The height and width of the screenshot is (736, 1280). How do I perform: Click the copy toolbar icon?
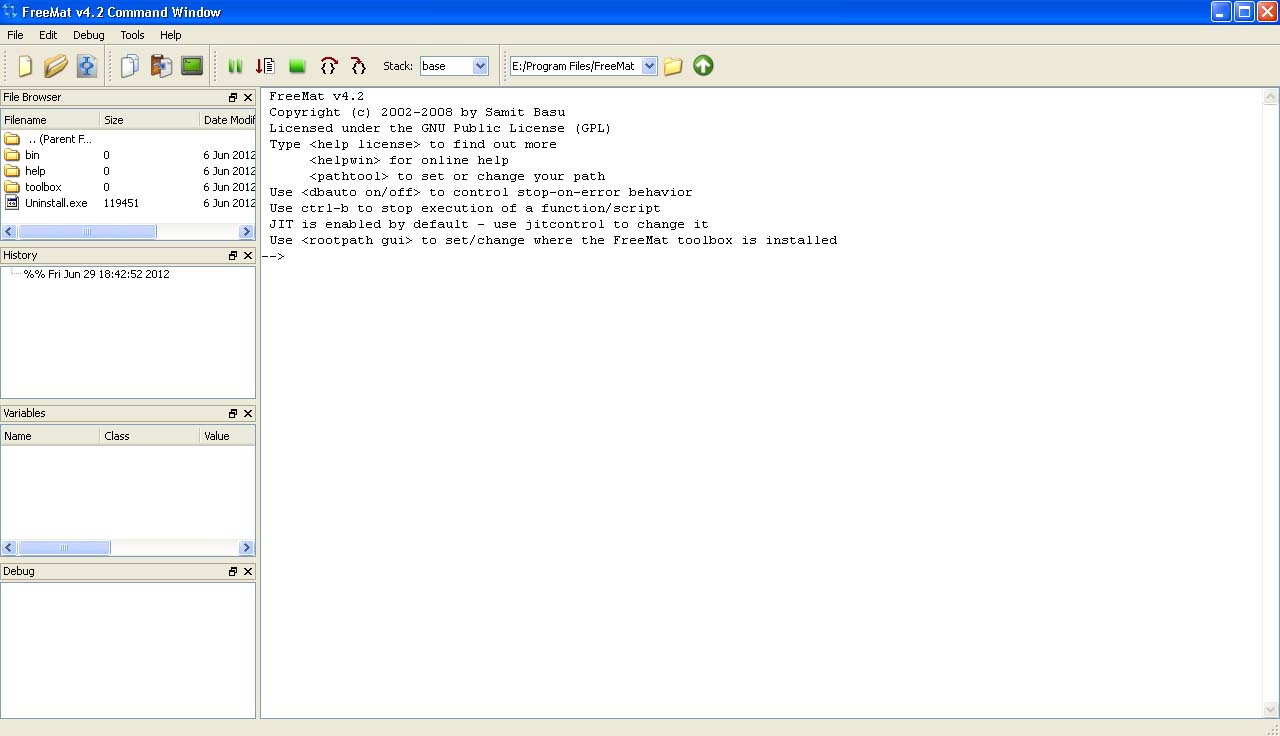click(x=130, y=66)
